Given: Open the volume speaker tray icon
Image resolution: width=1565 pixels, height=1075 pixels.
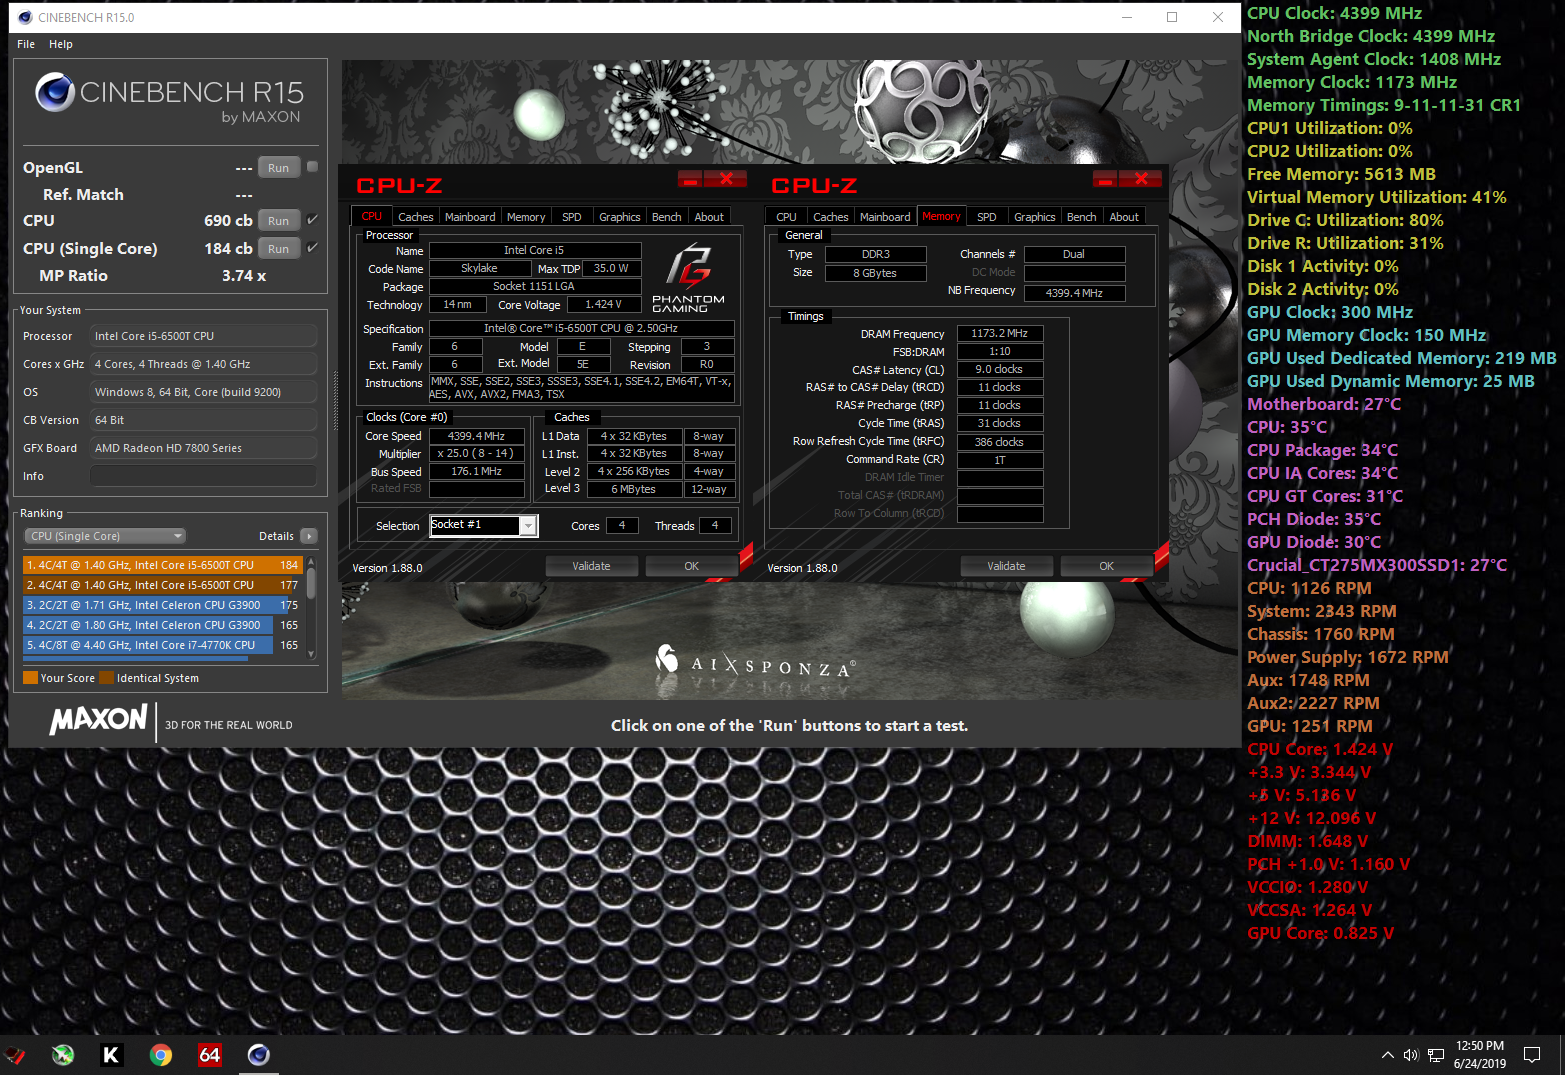Looking at the screenshot, I should click(x=1411, y=1055).
